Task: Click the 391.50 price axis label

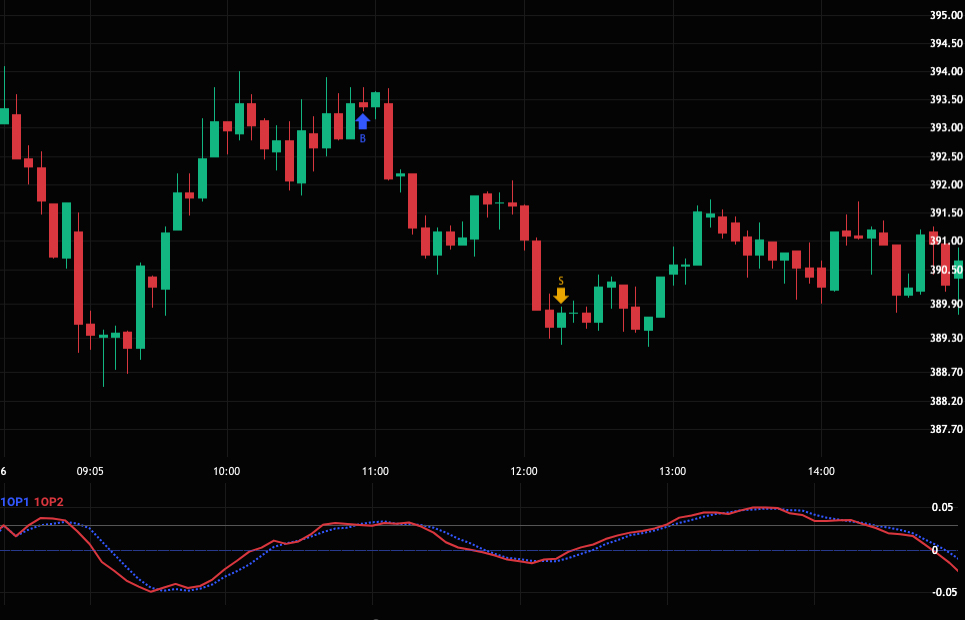Action: (947, 212)
